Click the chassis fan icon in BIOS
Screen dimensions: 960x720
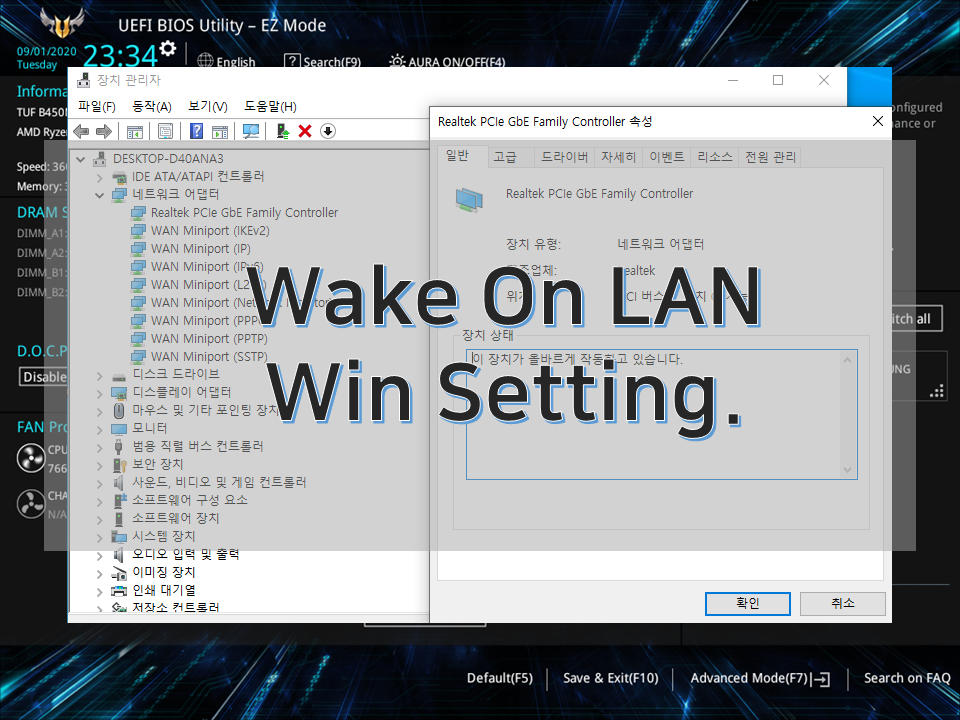point(31,504)
